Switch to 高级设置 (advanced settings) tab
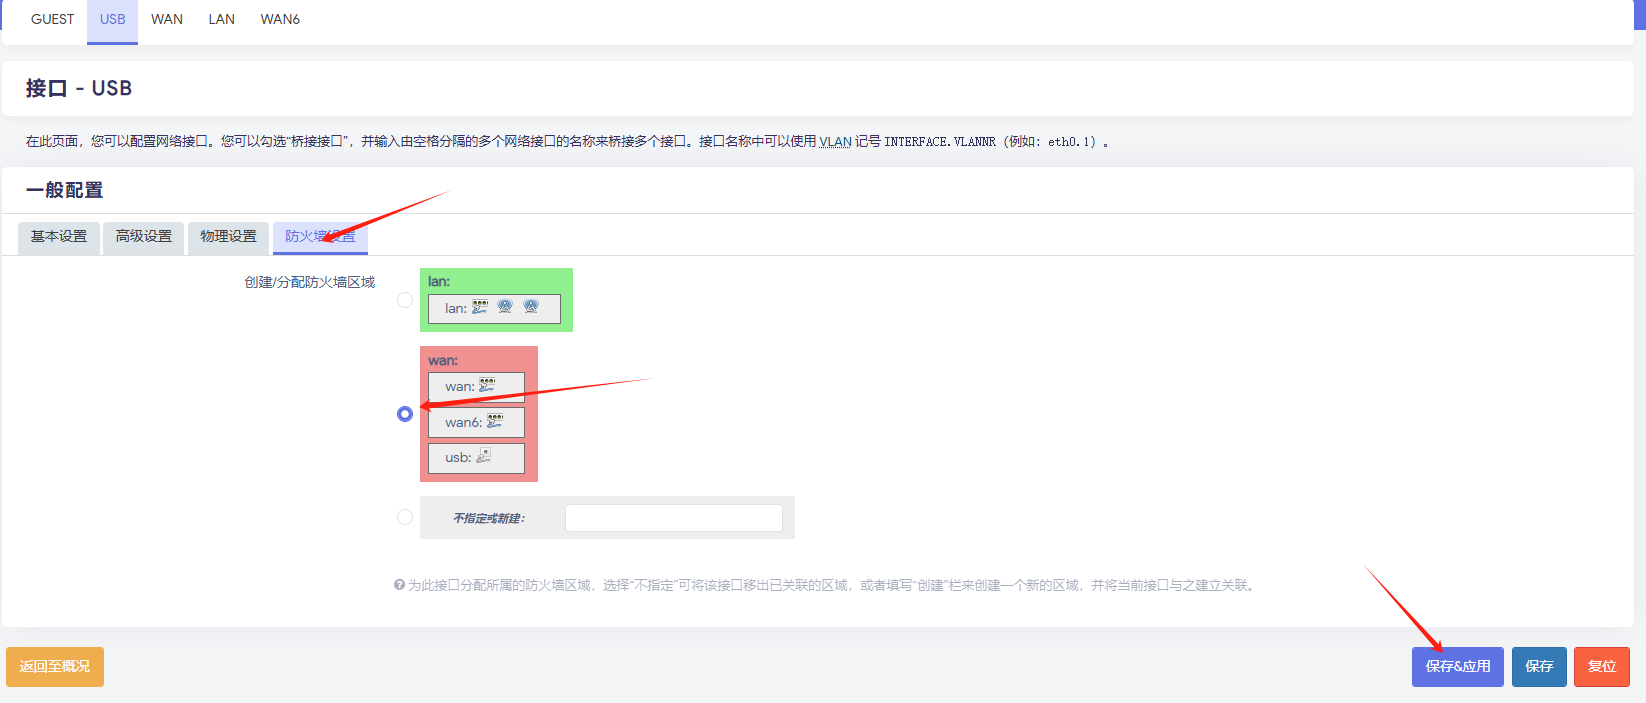1646x703 pixels. [144, 237]
